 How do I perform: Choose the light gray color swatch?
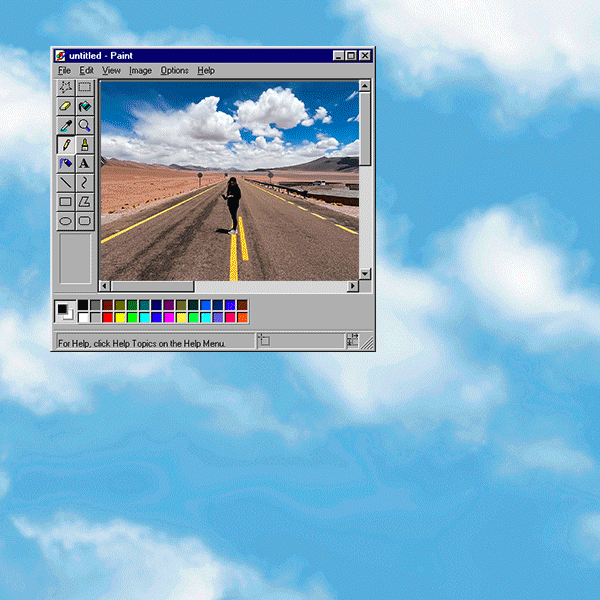tap(95, 317)
